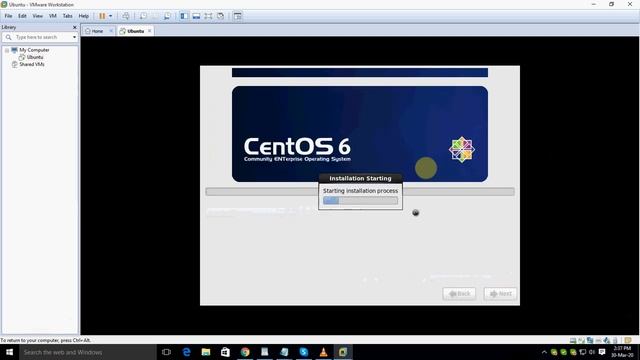The image size is (640, 360).
Task: Click the library search input field
Action: [x=40, y=37]
